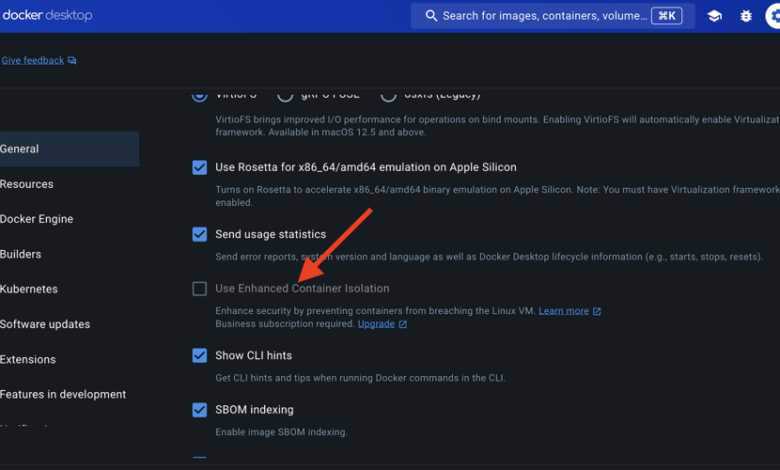
Task: Tick Use Enhanced Container Isolation checkbox
Action: (x=199, y=288)
